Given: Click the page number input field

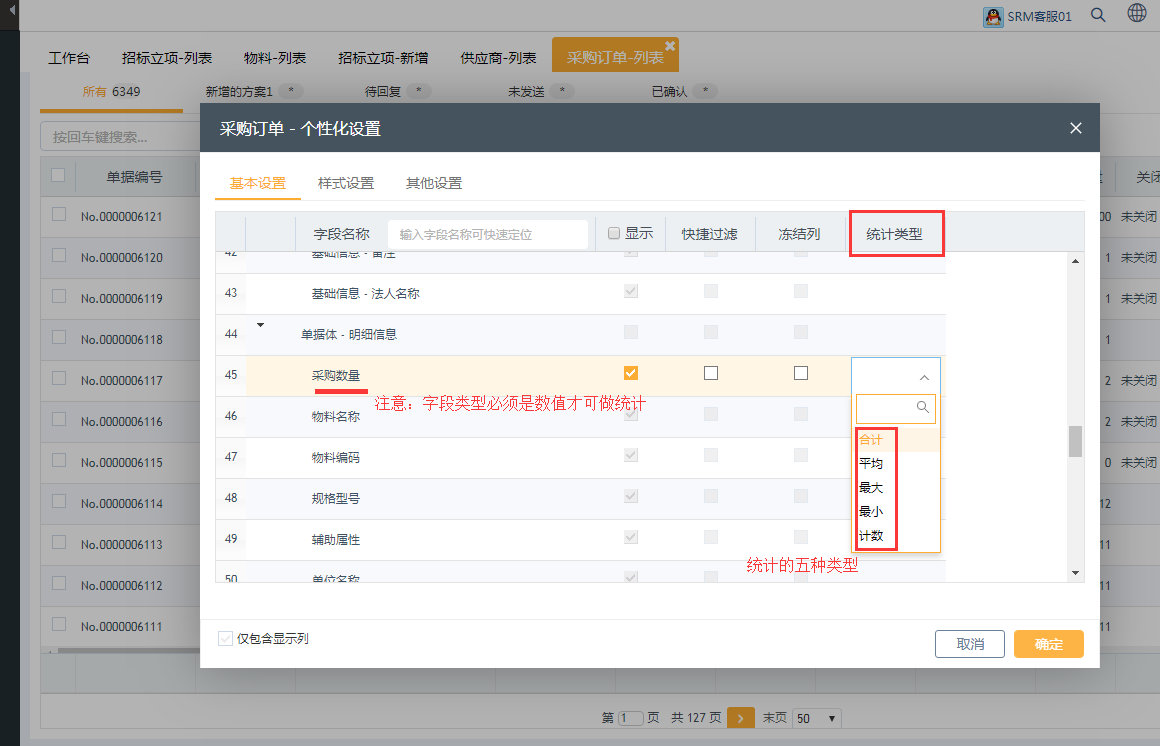Looking at the screenshot, I should click(x=630, y=718).
